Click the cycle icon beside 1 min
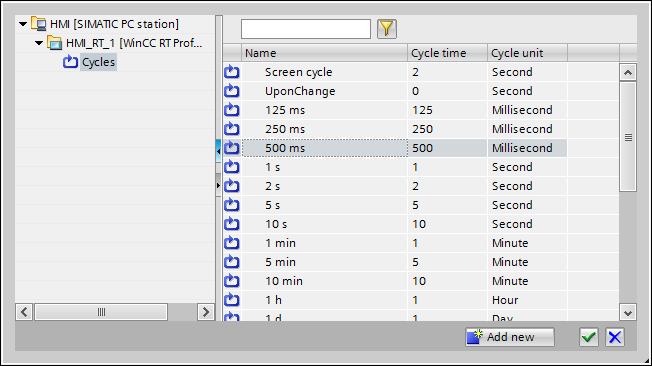Screen dimensions: 652x366 pyautogui.click(x=232, y=243)
